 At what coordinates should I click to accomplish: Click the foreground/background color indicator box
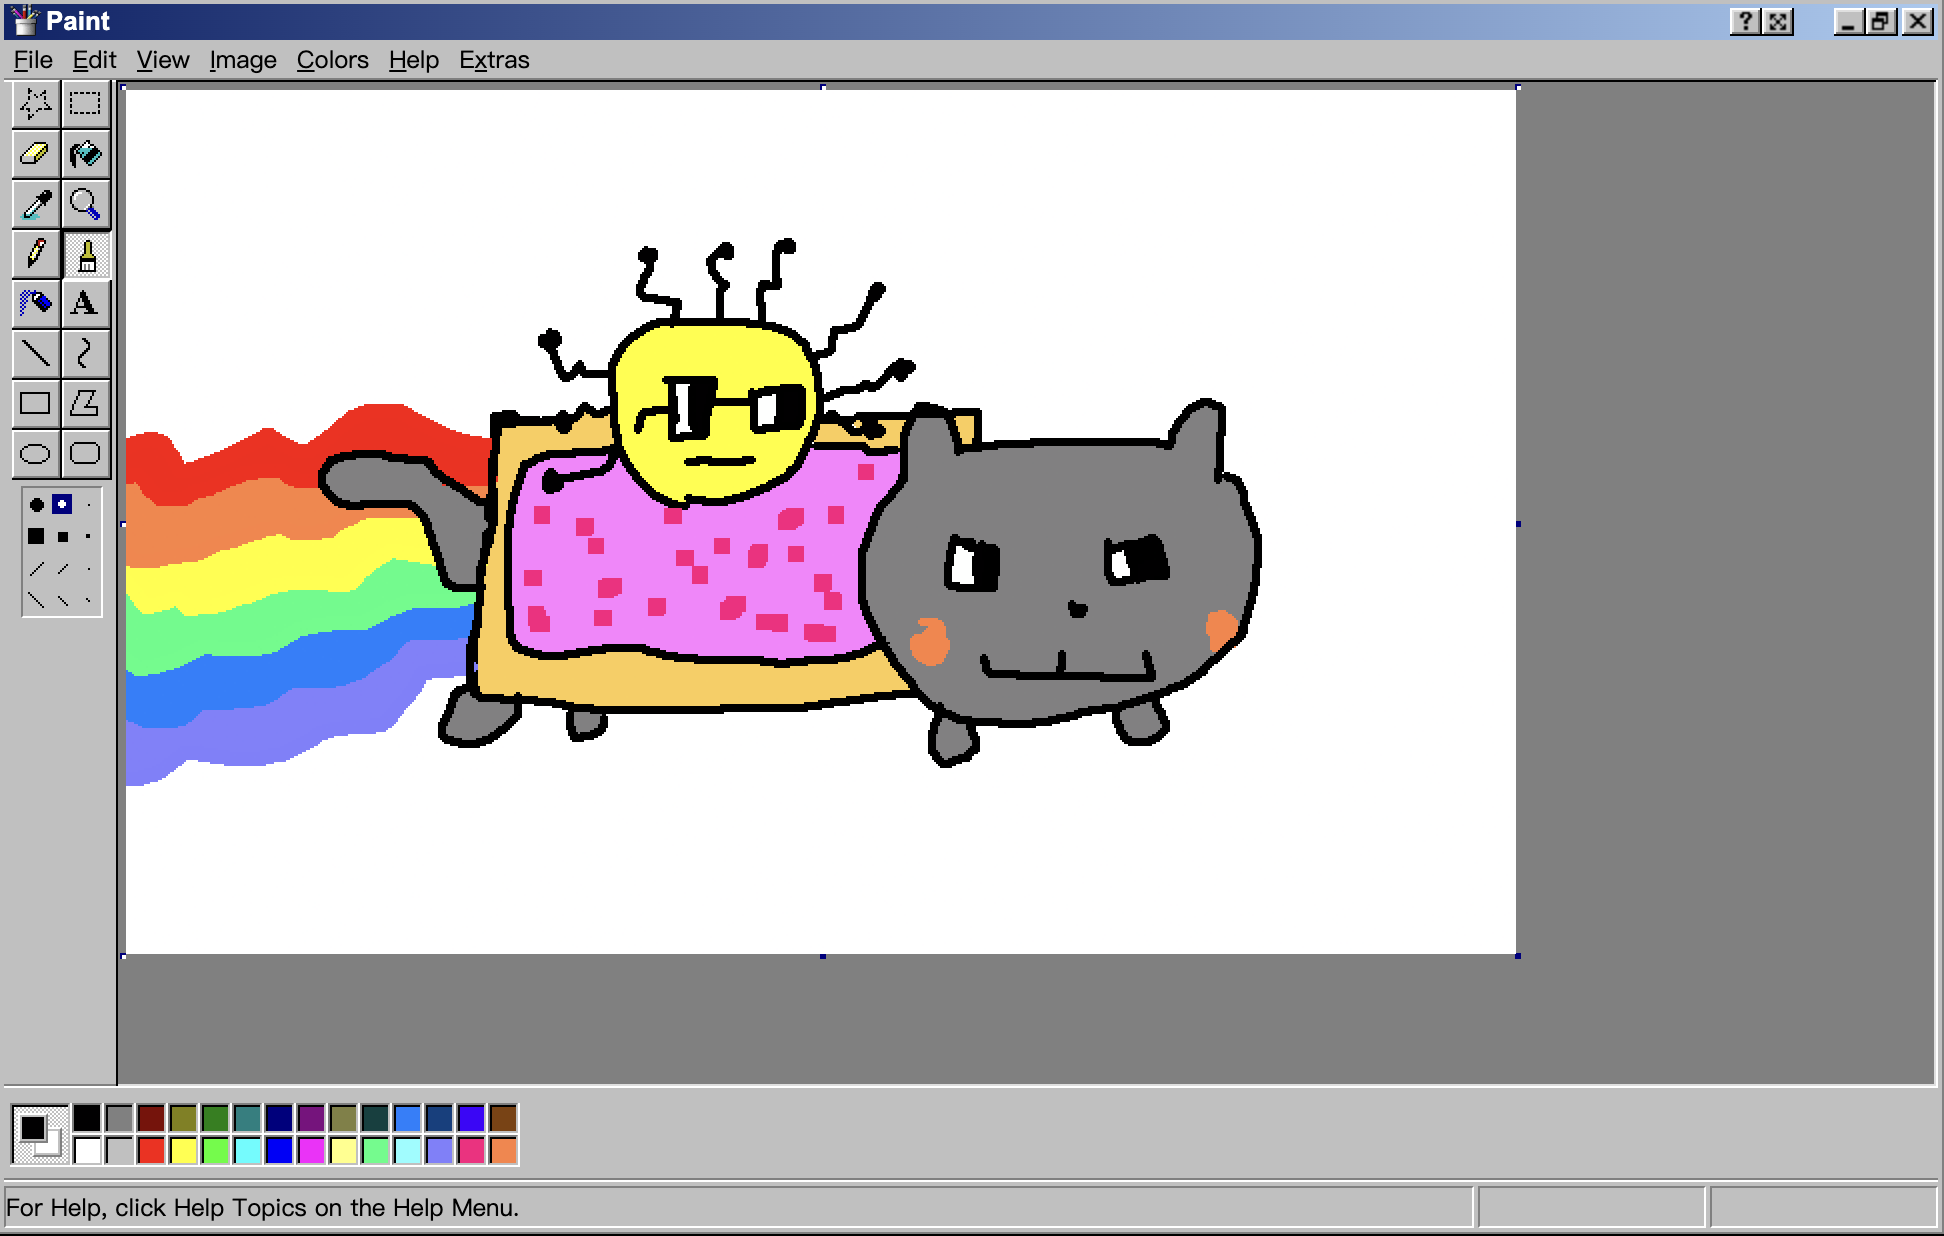[x=40, y=1134]
